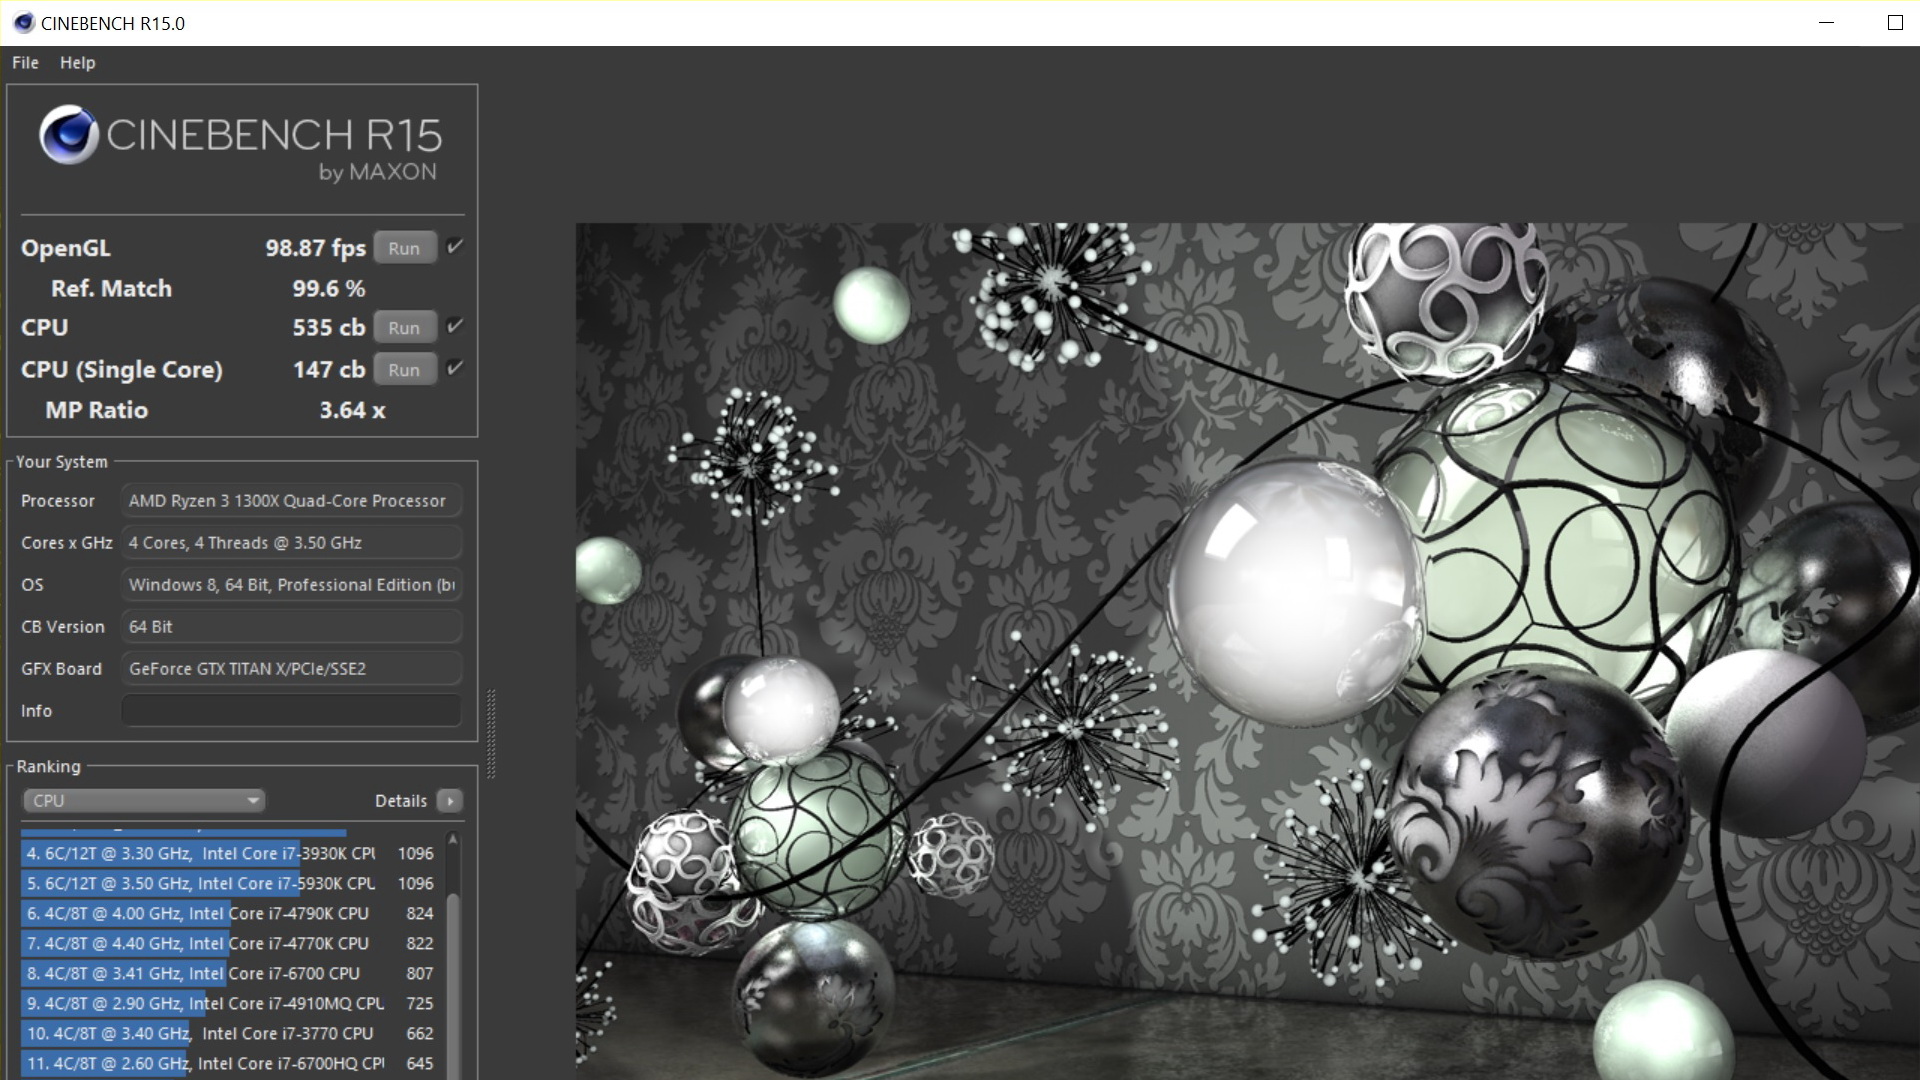1920x1080 pixels.
Task: Click the Info input field
Action: point(291,710)
